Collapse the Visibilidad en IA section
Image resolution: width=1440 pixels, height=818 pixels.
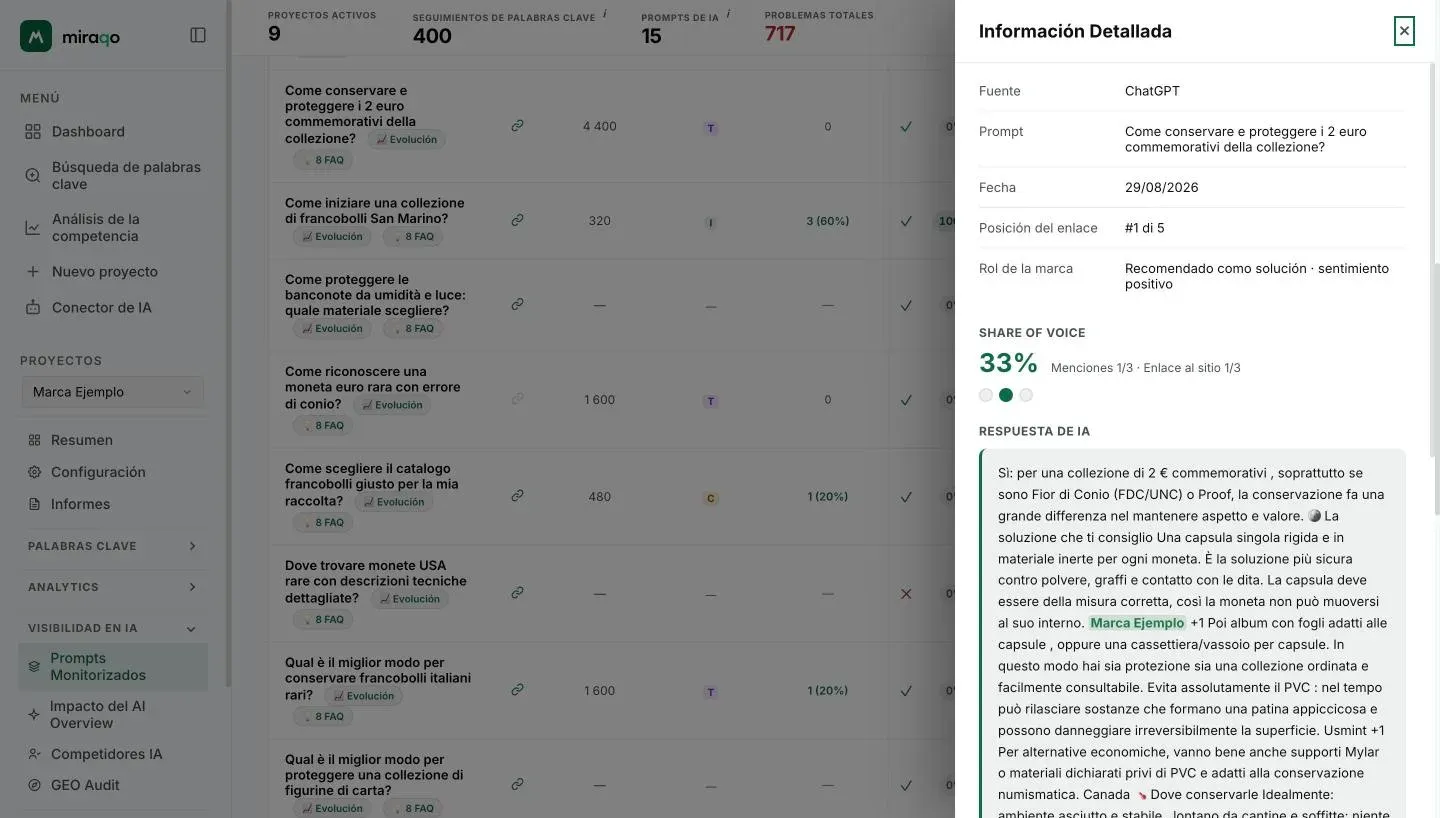(x=113, y=628)
